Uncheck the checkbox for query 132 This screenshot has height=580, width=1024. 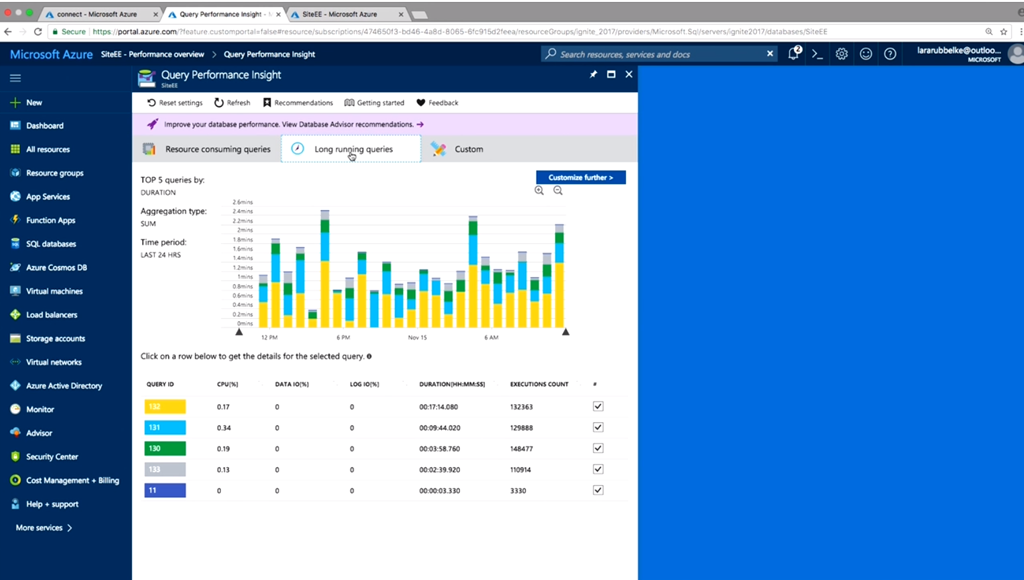(598, 406)
